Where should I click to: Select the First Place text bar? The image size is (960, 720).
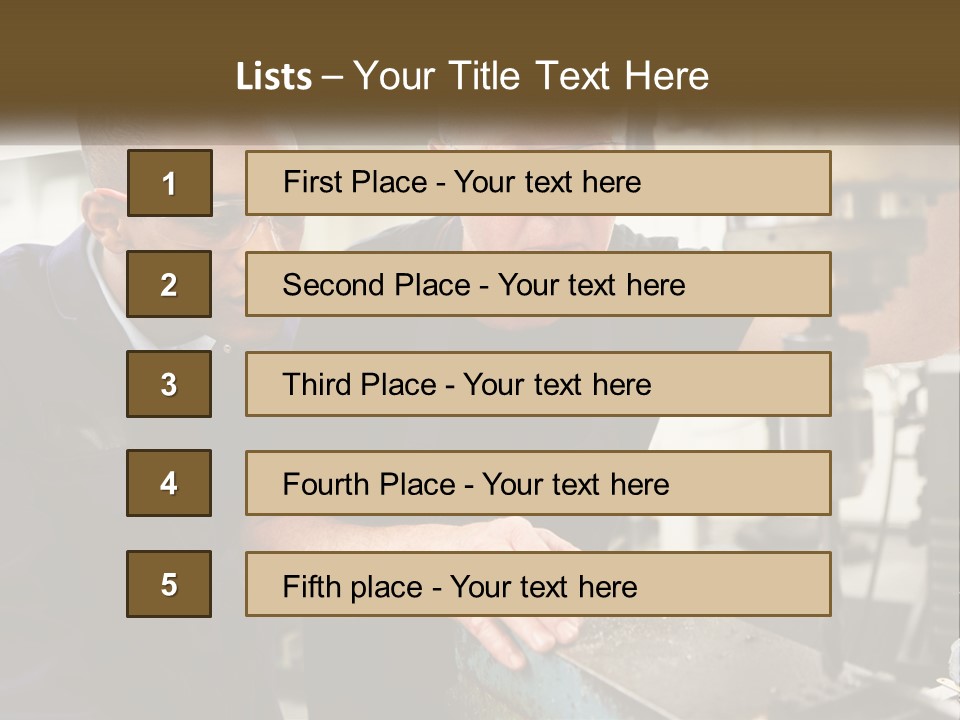click(x=538, y=183)
